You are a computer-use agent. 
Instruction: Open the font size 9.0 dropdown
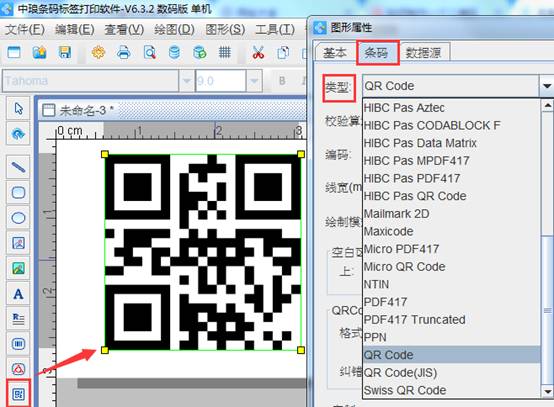[254, 81]
